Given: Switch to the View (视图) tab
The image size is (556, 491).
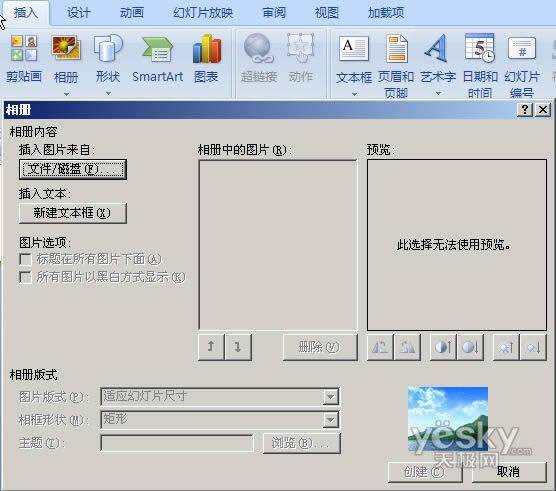Looking at the screenshot, I should [327, 13].
